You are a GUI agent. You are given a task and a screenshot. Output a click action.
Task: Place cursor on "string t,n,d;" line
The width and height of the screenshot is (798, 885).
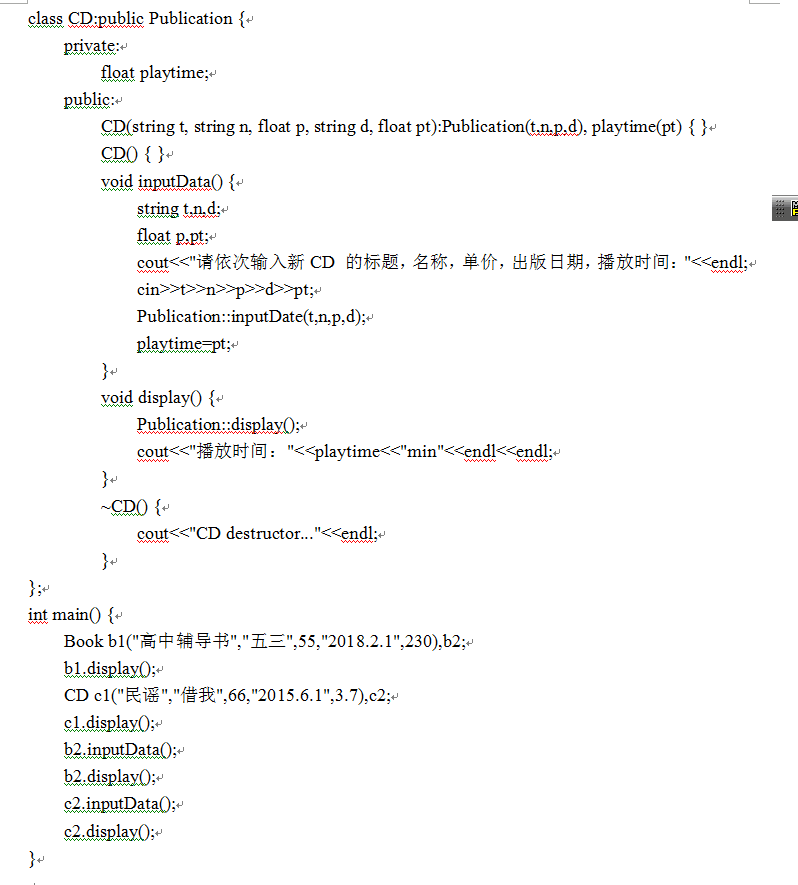pos(178,209)
